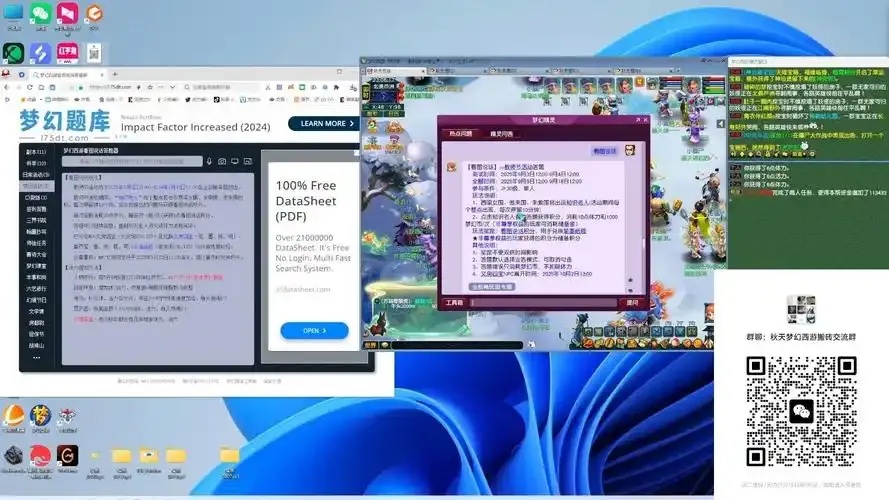Viewport: 889px width, 500px height.
Task: Select the 热点问题 tab in 梦幻精灵
Action: coord(460,134)
